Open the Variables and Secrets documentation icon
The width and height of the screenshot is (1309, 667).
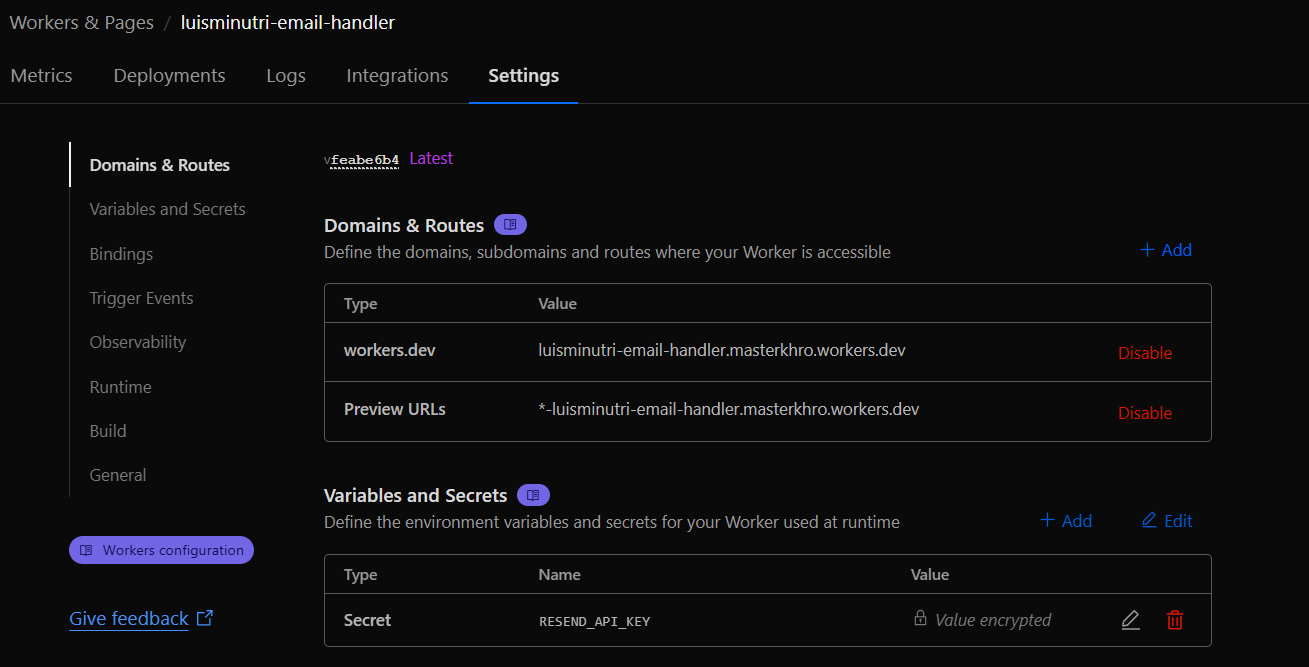pyautogui.click(x=533, y=495)
